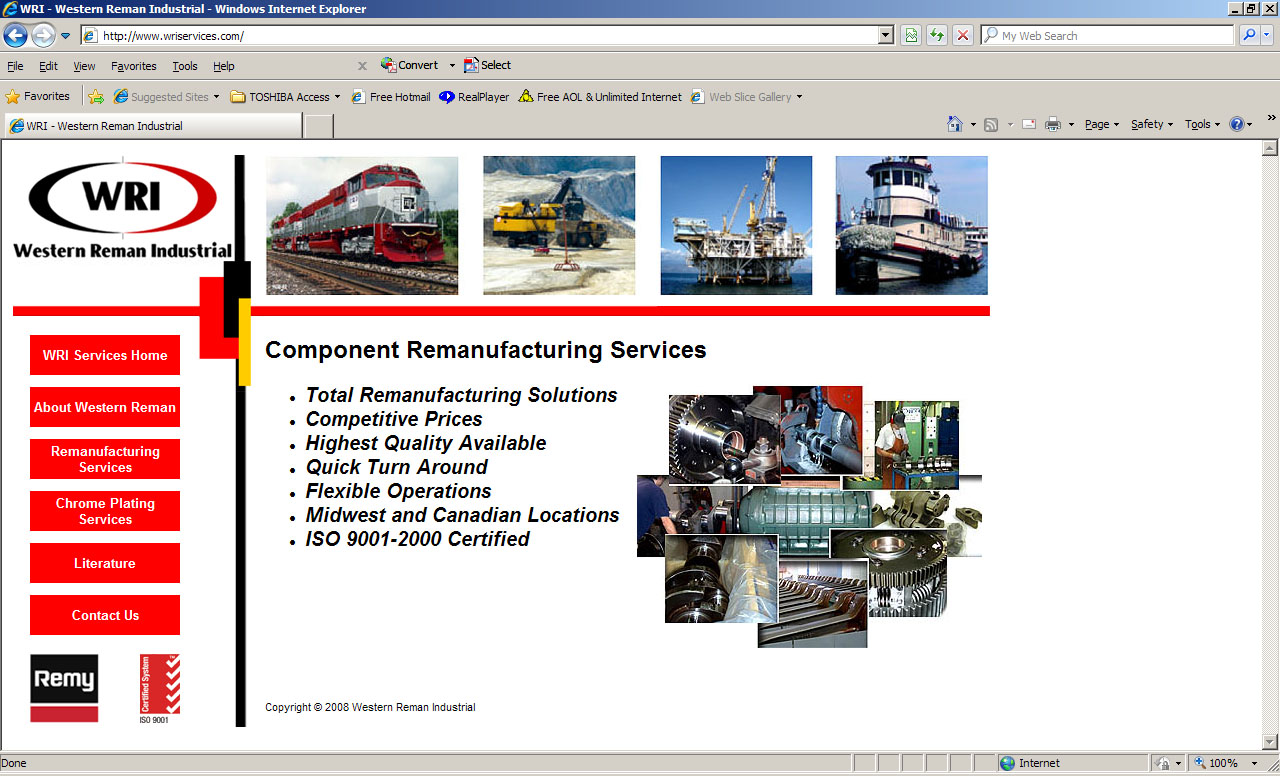Click the Read Mail envelope icon
The height and width of the screenshot is (776, 1280).
coord(1028,125)
